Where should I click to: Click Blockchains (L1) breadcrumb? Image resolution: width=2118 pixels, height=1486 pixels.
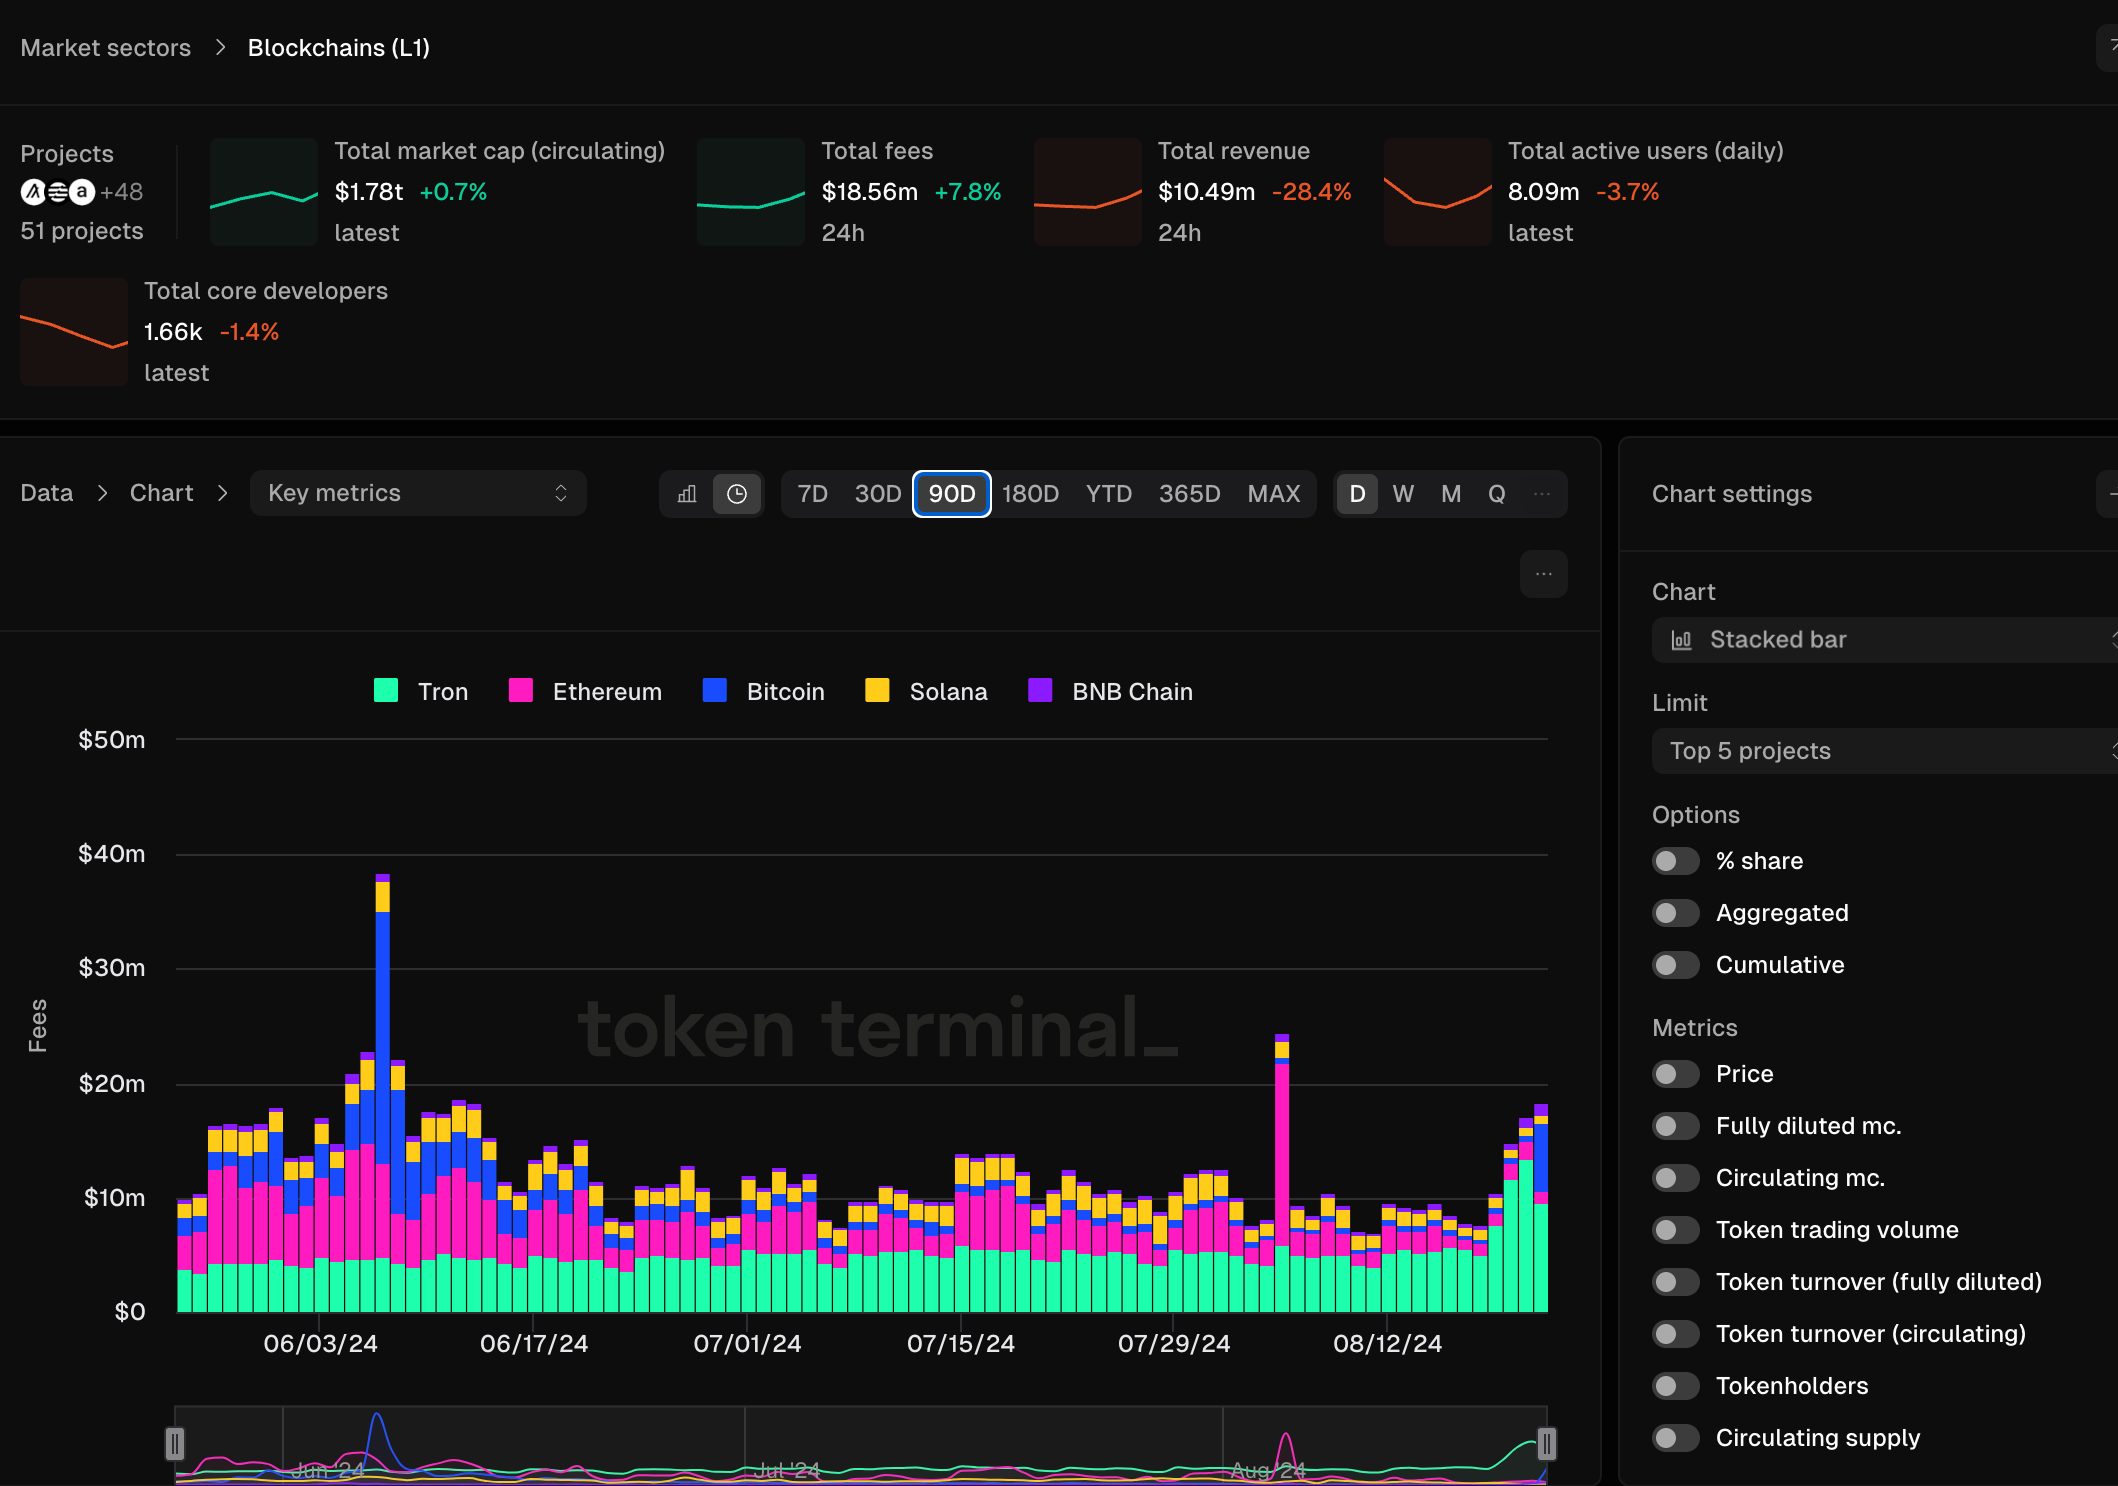[339, 48]
